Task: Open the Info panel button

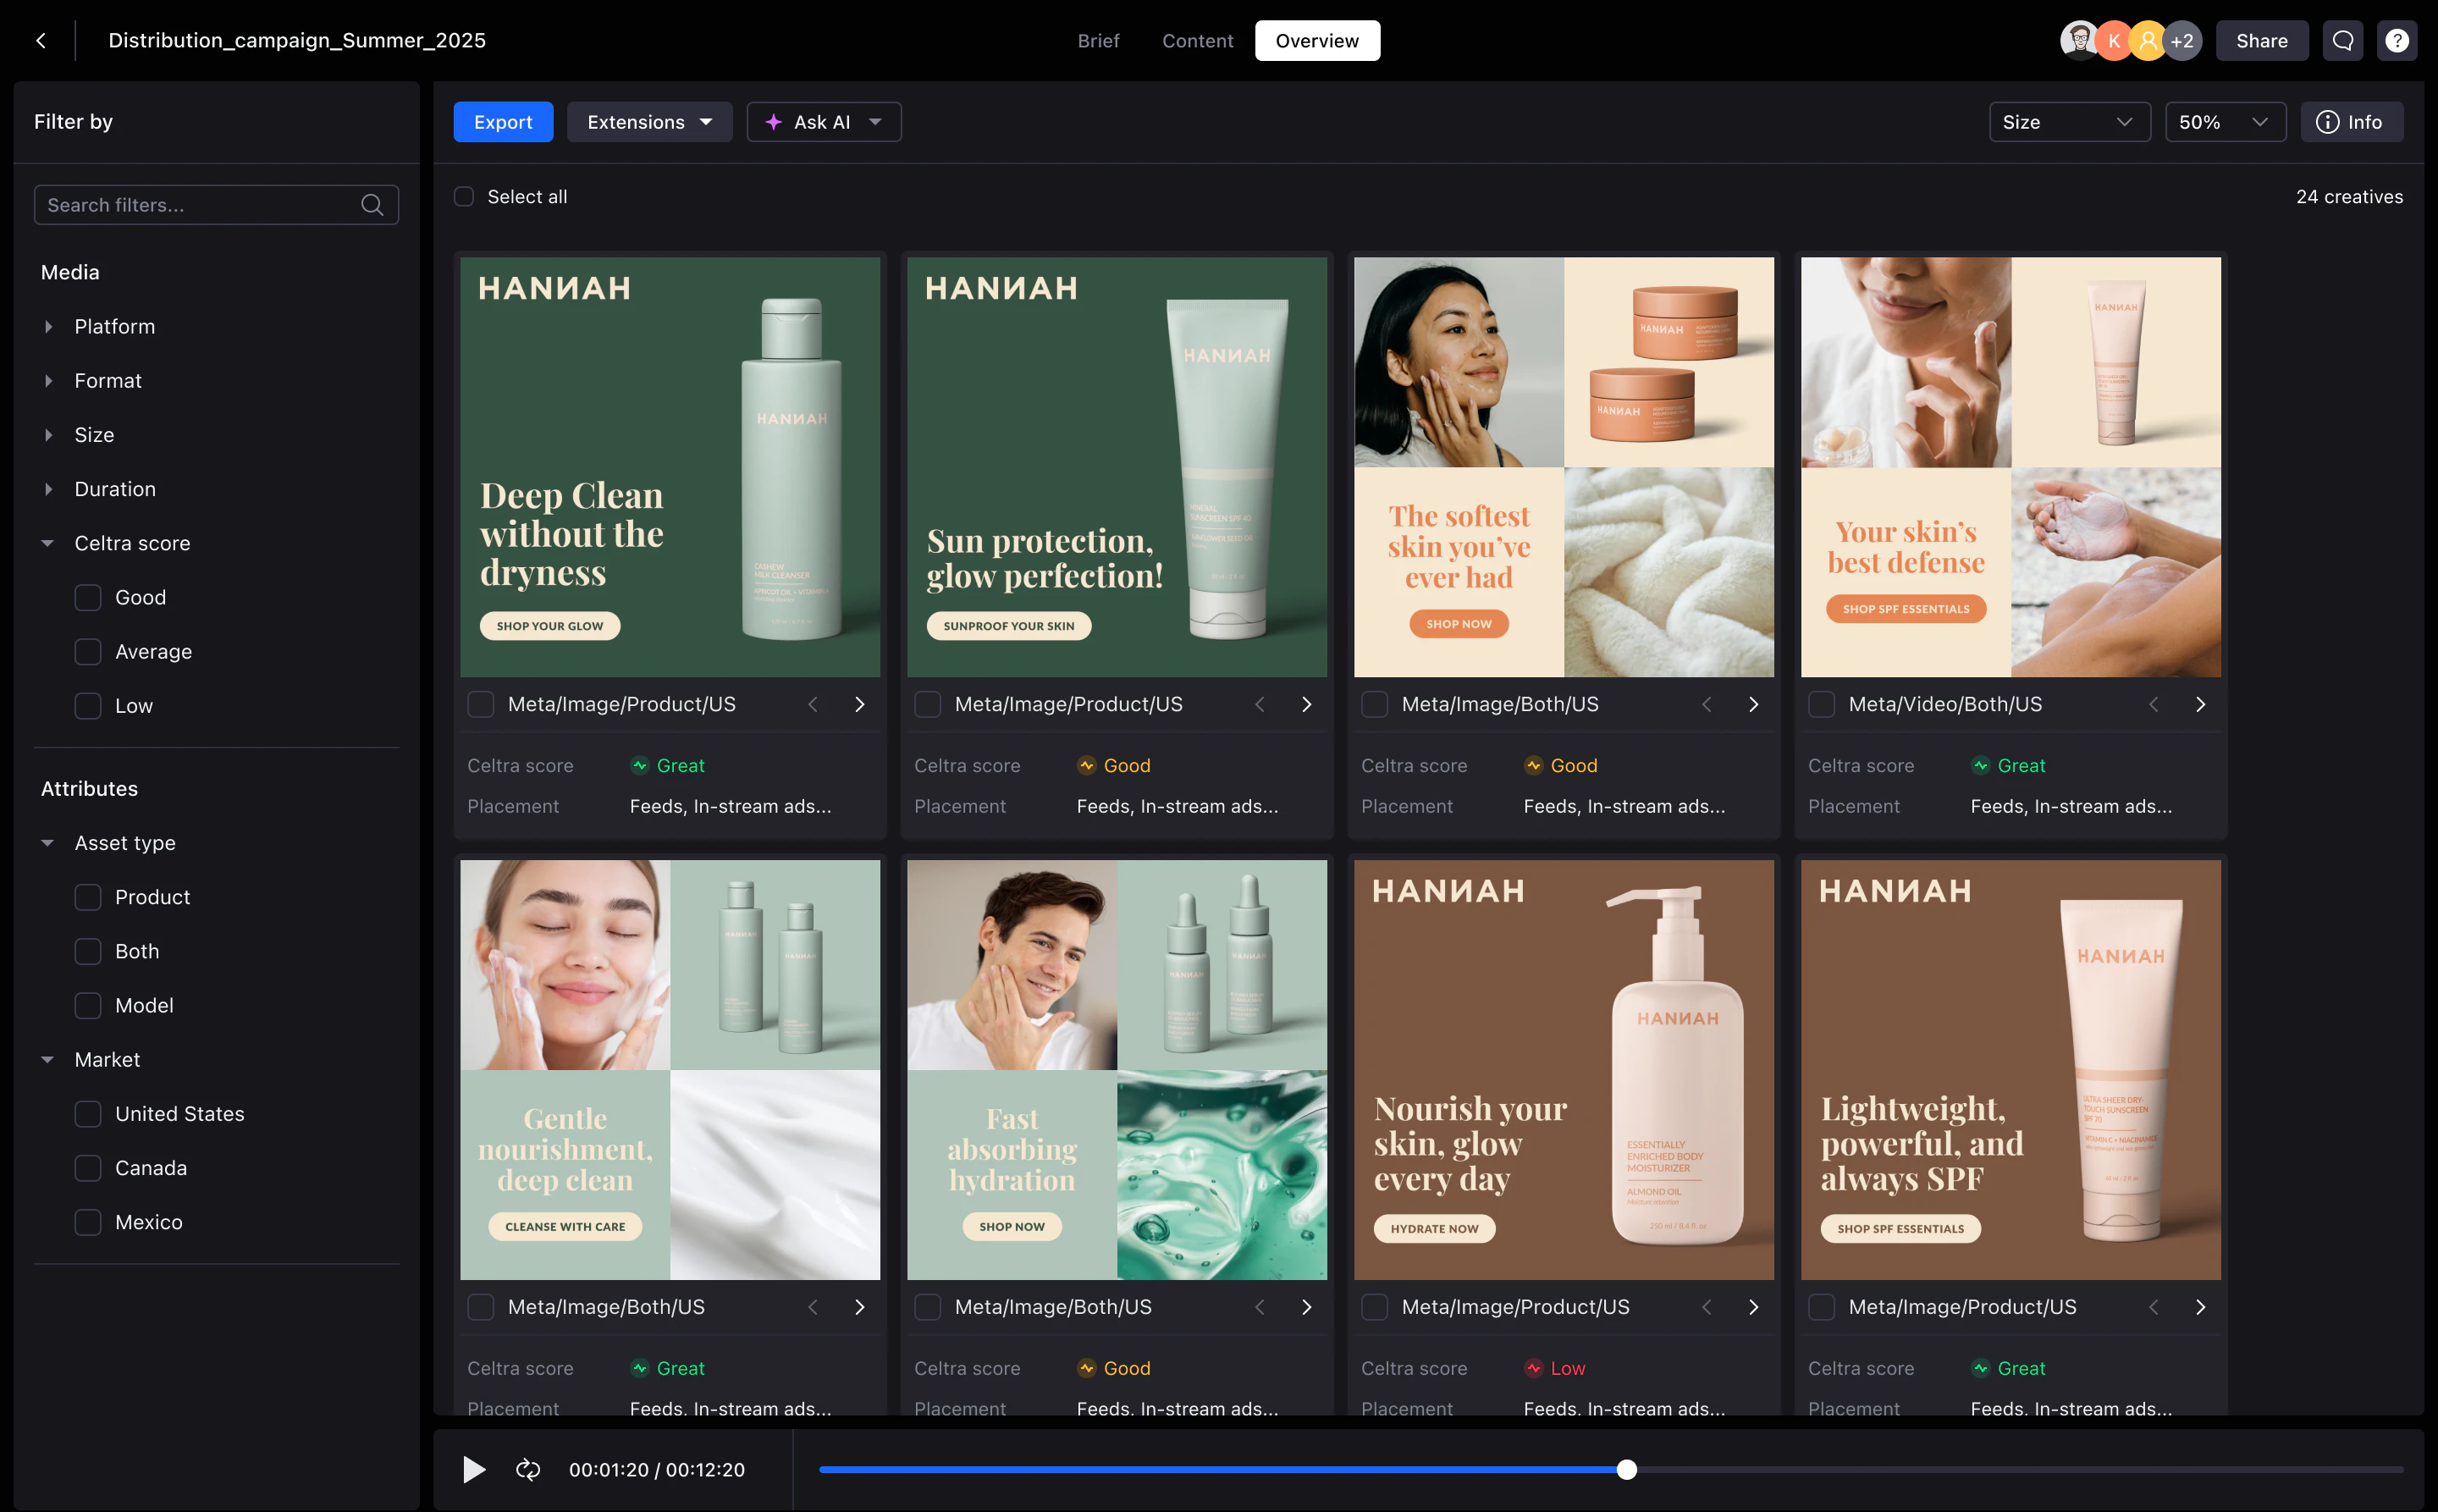Action: click(x=2350, y=122)
